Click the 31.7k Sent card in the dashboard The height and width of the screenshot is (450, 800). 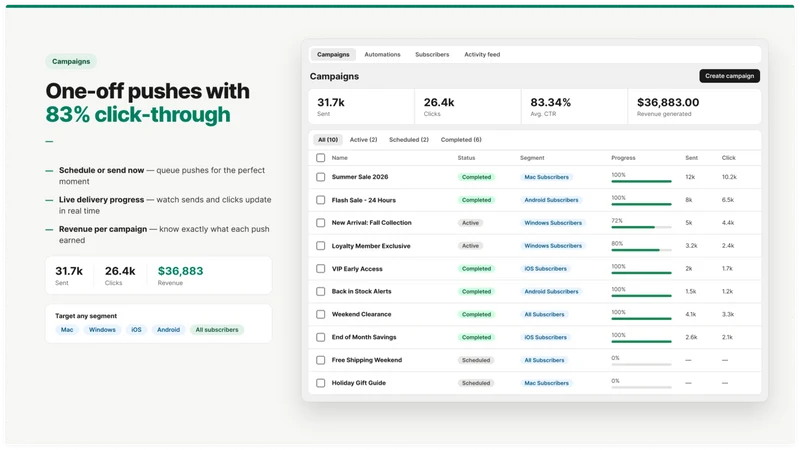(x=361, y=107)
